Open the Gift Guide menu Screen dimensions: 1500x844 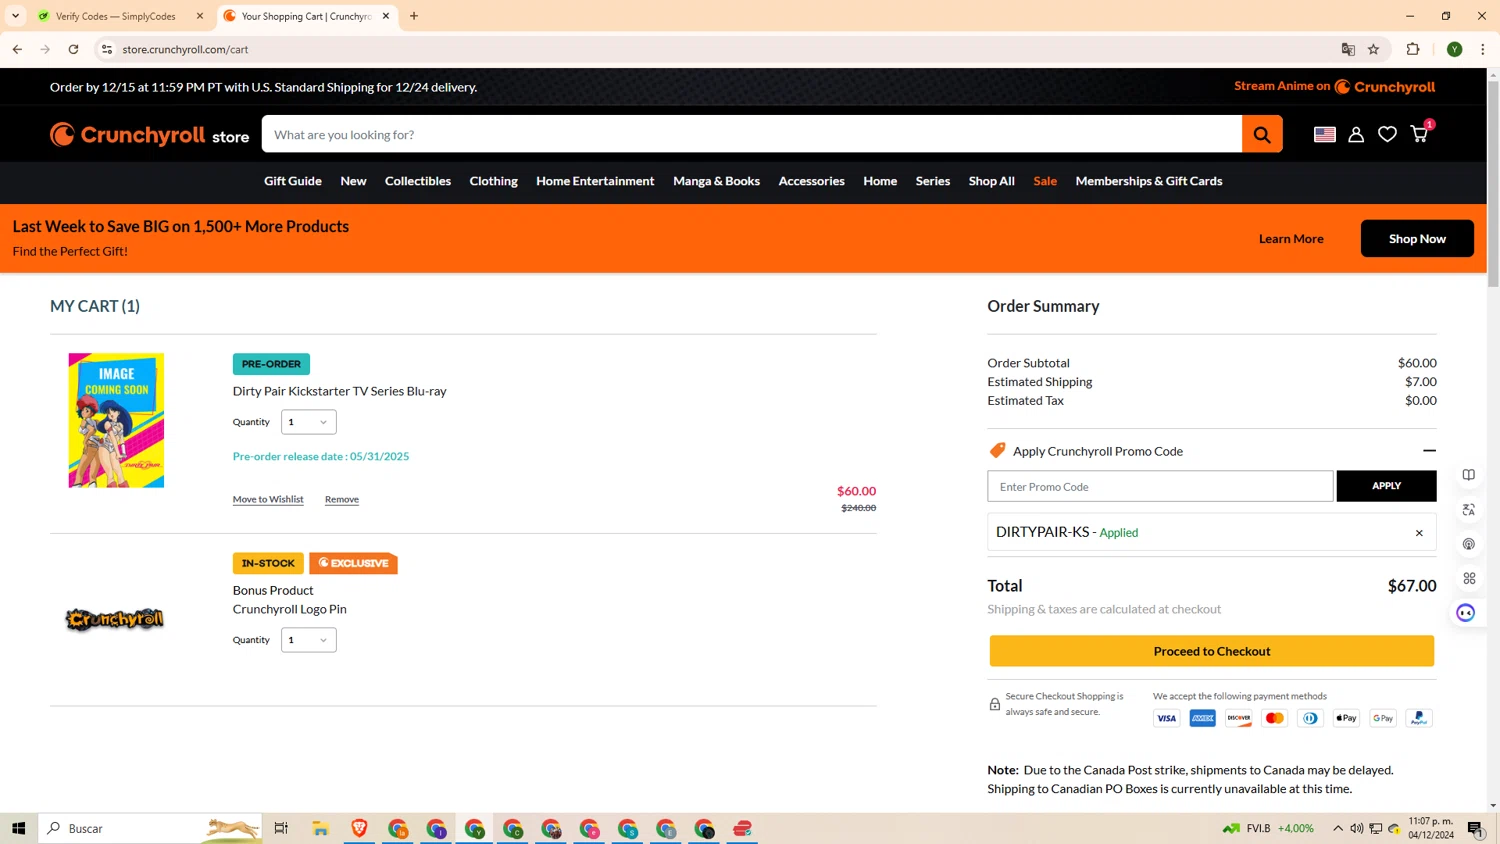[293, 181]
